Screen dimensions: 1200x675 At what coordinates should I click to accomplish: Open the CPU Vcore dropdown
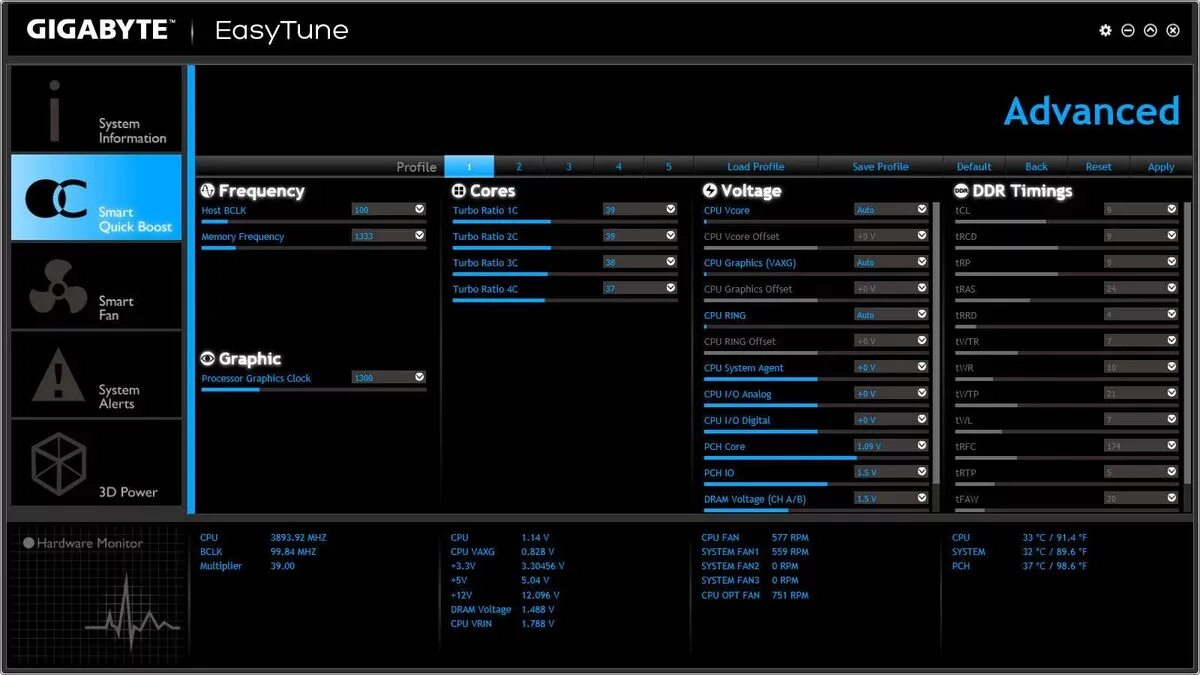pyautogui.click(x=891, y=210)
